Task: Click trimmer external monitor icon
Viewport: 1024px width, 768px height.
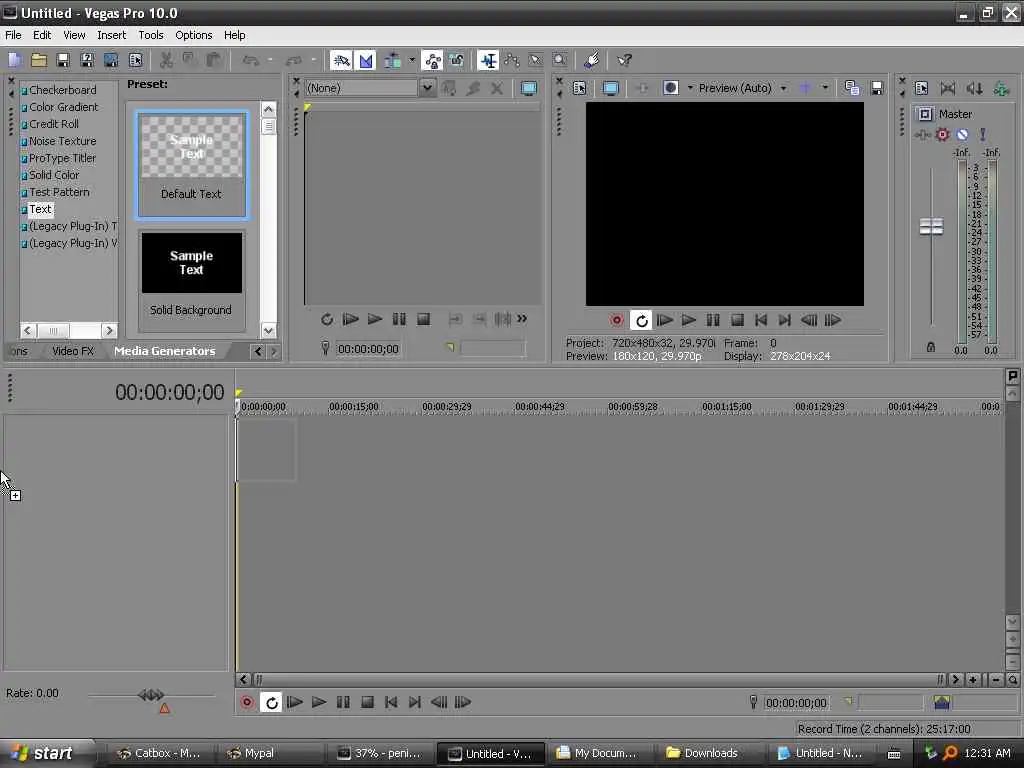Action: pyautogui.click(x=528, y=88)
